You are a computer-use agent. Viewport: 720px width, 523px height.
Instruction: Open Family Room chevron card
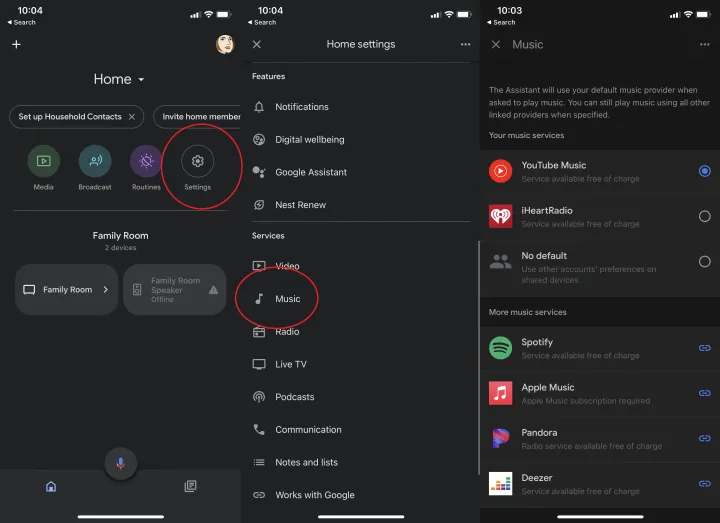(x=66, y=290)
